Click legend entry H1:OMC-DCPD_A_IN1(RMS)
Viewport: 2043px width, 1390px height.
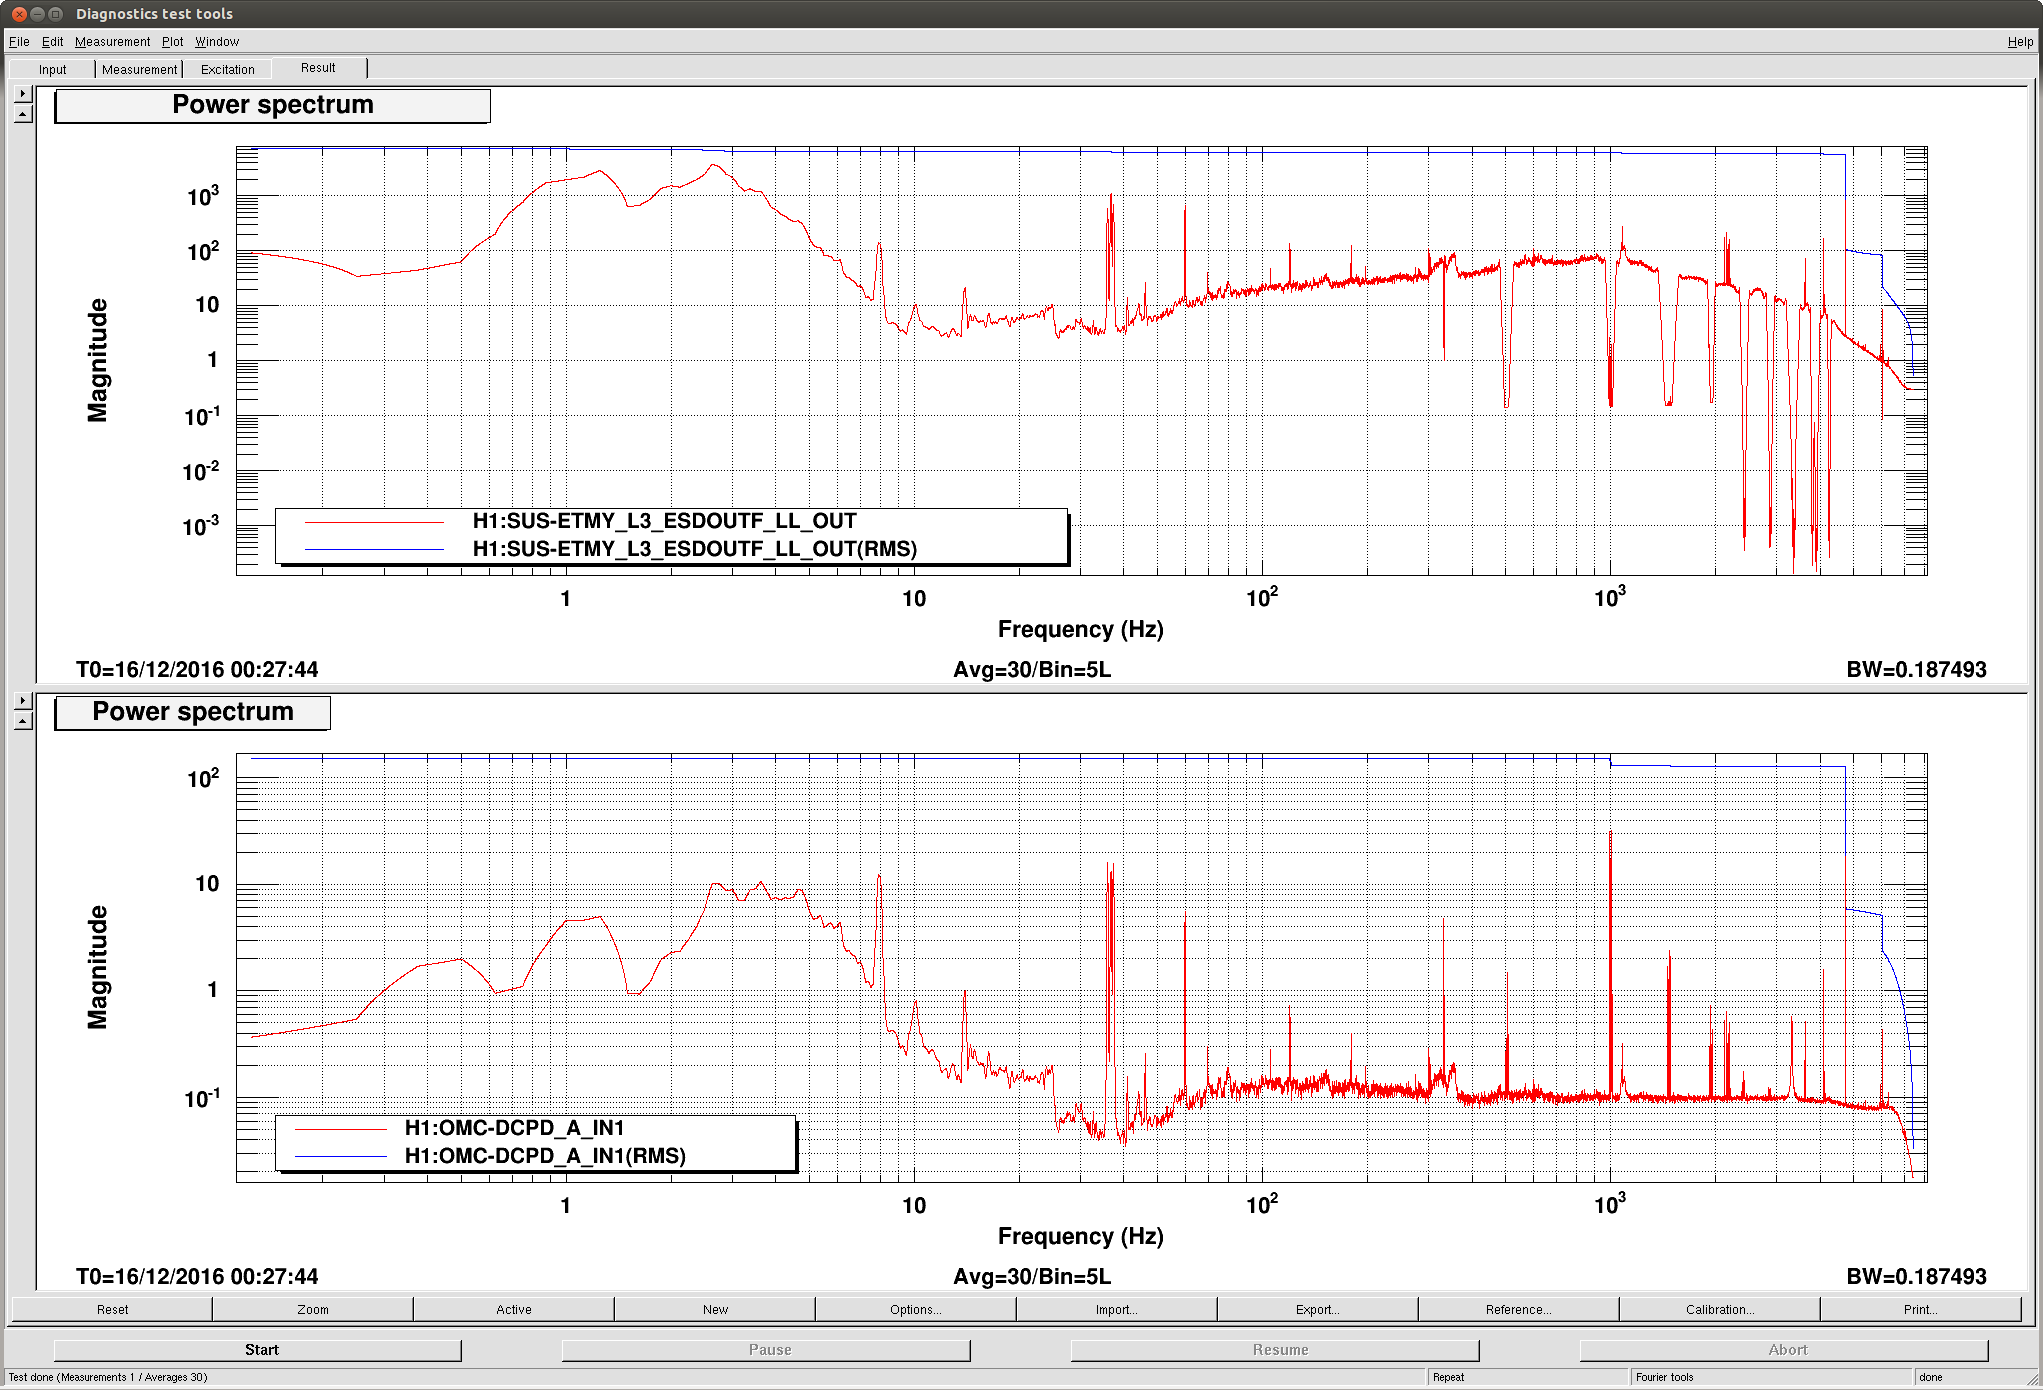[x=545, y=1156]
